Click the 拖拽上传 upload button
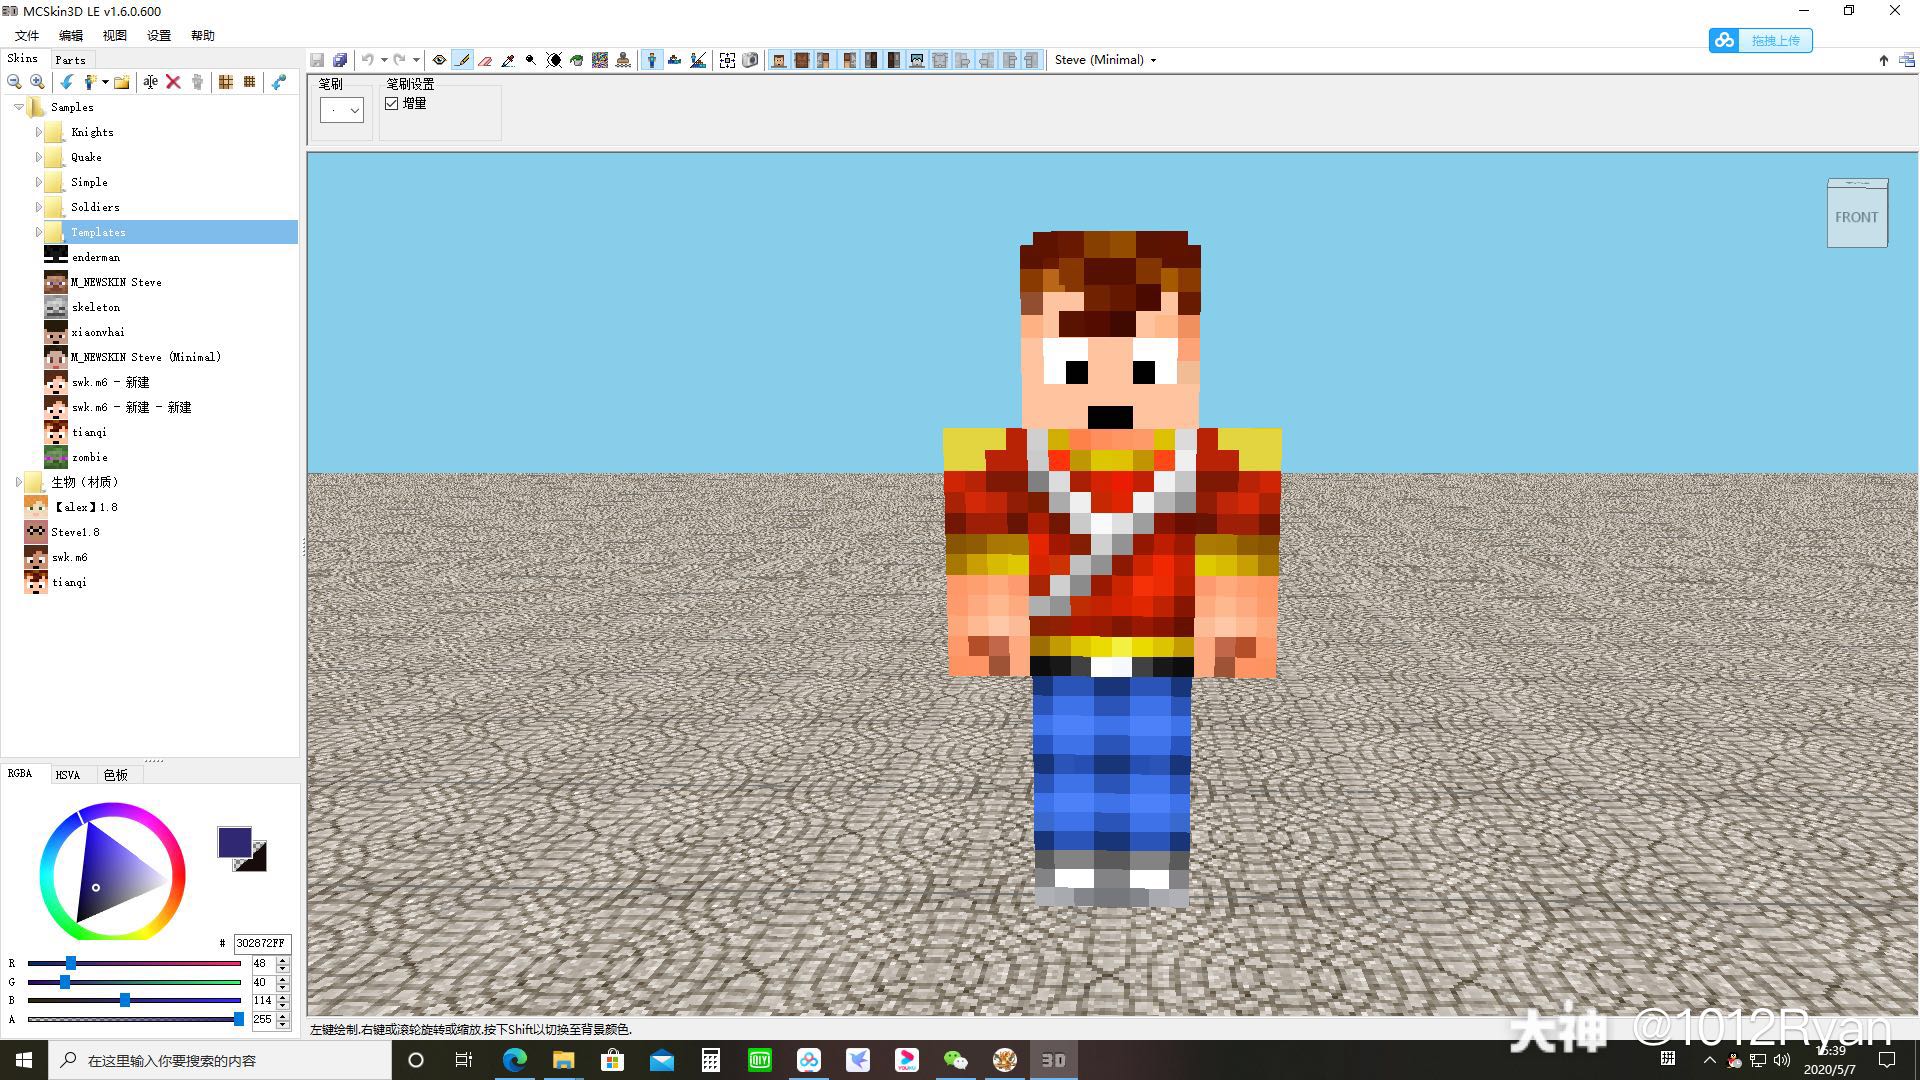 click(1761, 40)
